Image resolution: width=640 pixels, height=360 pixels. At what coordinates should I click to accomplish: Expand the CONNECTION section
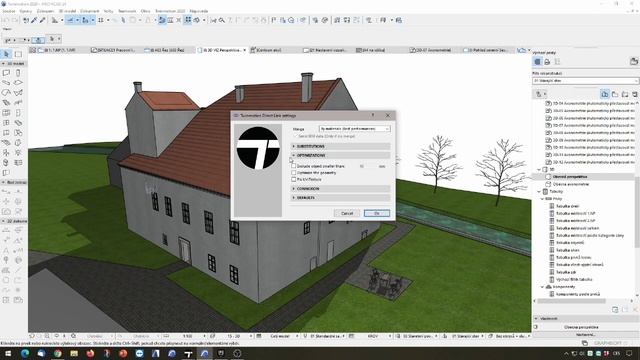(x=341, y=189)
